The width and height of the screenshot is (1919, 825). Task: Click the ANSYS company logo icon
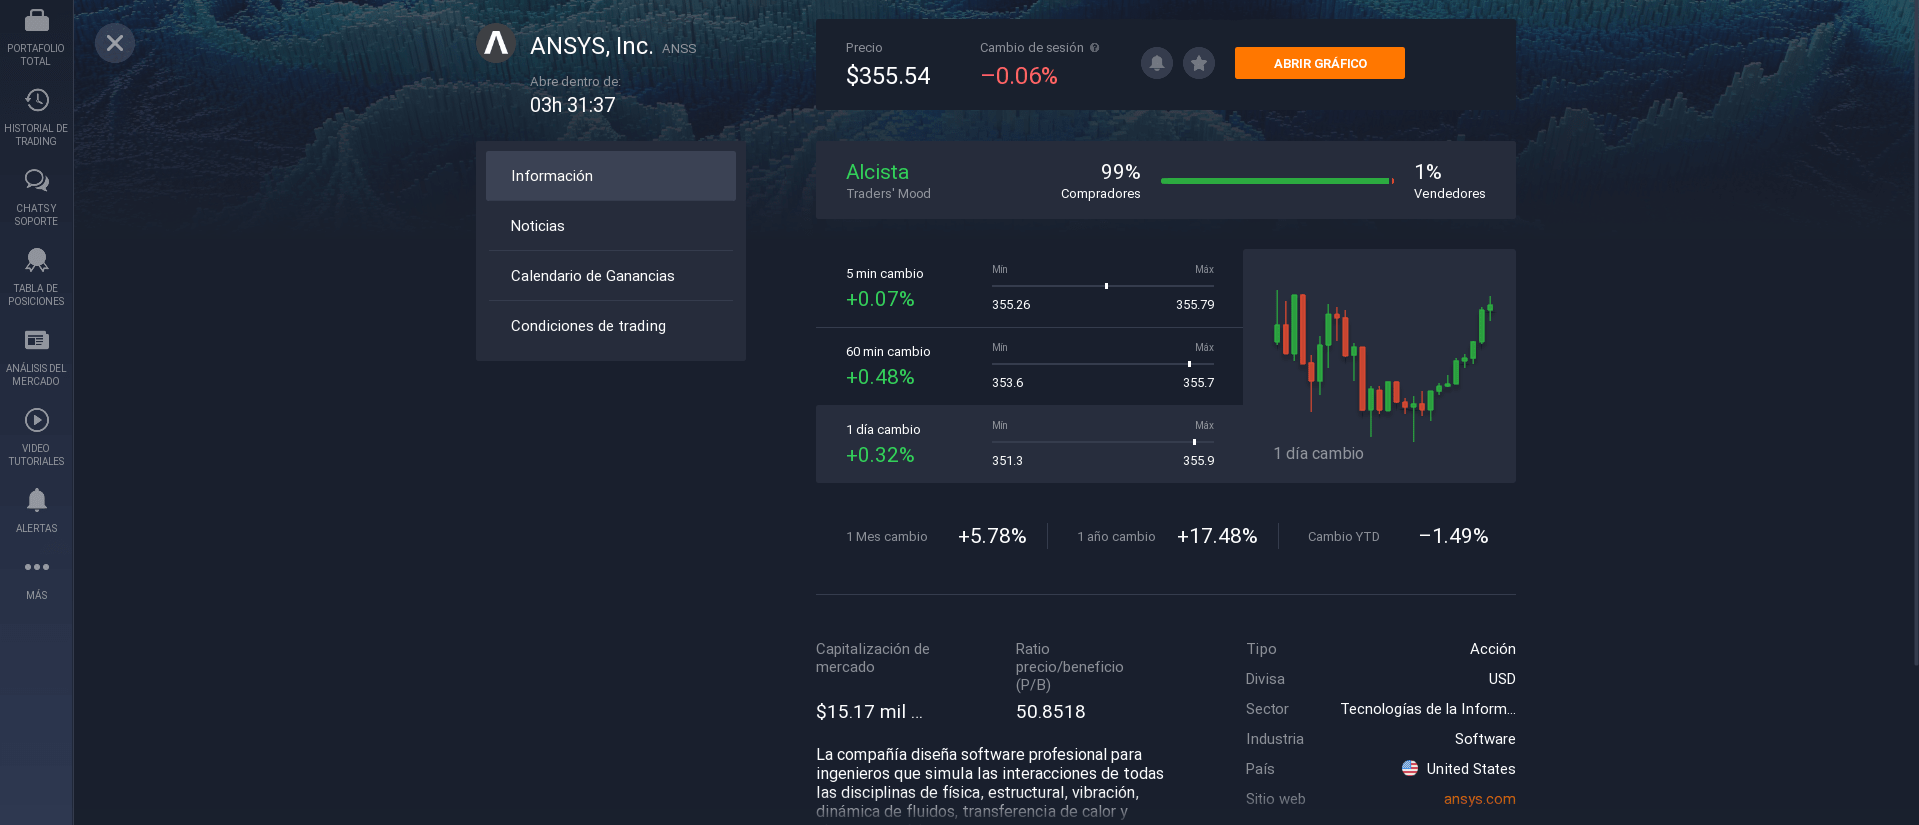[496, 43]
